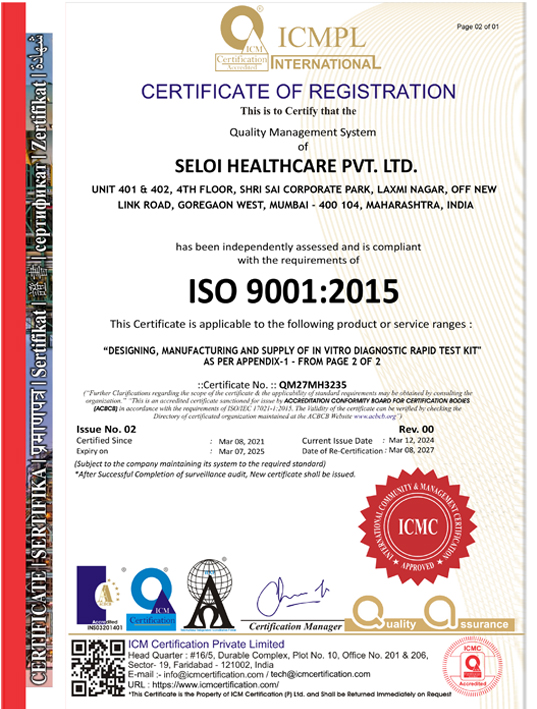Click the 'Issue No. 02' text

tap(106, 429)
